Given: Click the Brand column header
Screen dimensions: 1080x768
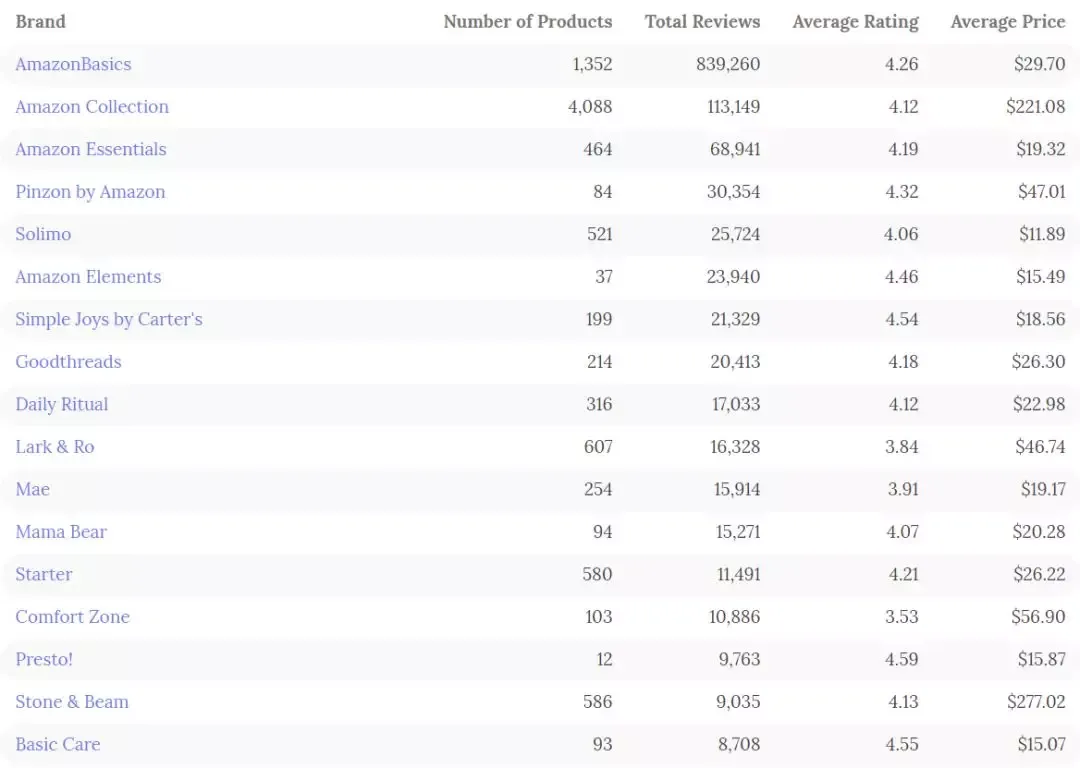Looking at the screenshot, I should tap(41, 22).
